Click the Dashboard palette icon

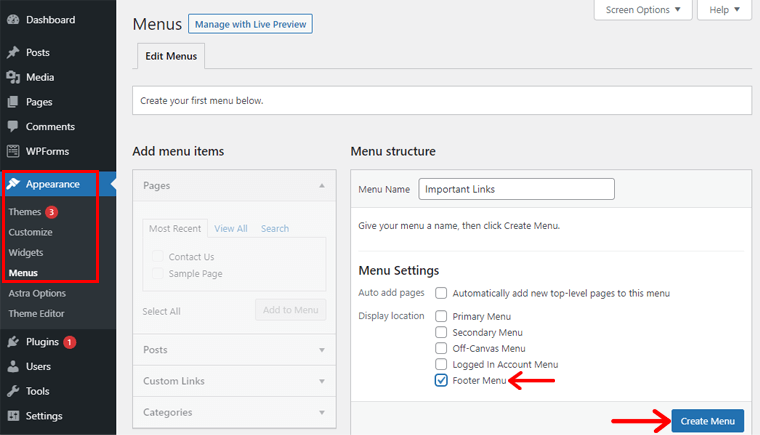click(x=13, y=20)
